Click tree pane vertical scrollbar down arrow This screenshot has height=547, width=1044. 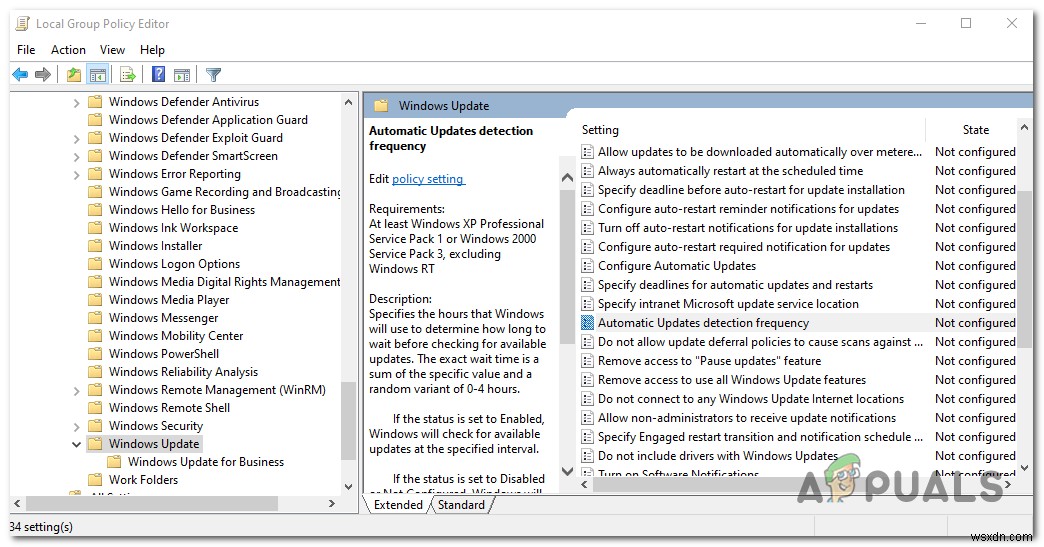pyautogui.click(x=348, y=486)
